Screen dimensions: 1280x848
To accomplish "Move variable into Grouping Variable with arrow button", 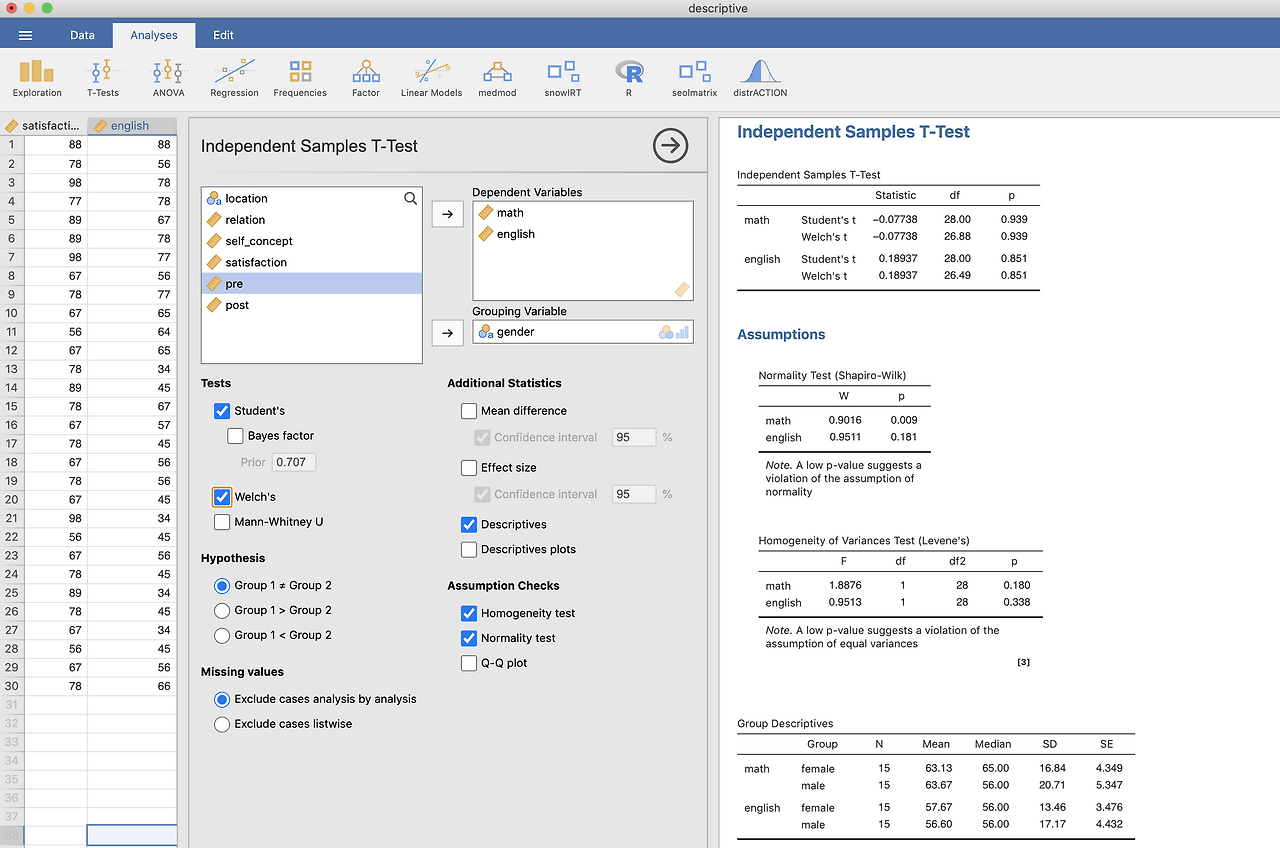I will click(447, 333).
